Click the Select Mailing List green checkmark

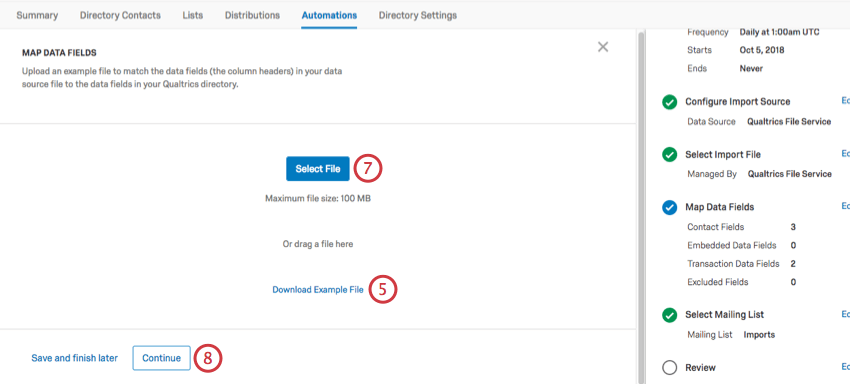[x=669, y=315]
